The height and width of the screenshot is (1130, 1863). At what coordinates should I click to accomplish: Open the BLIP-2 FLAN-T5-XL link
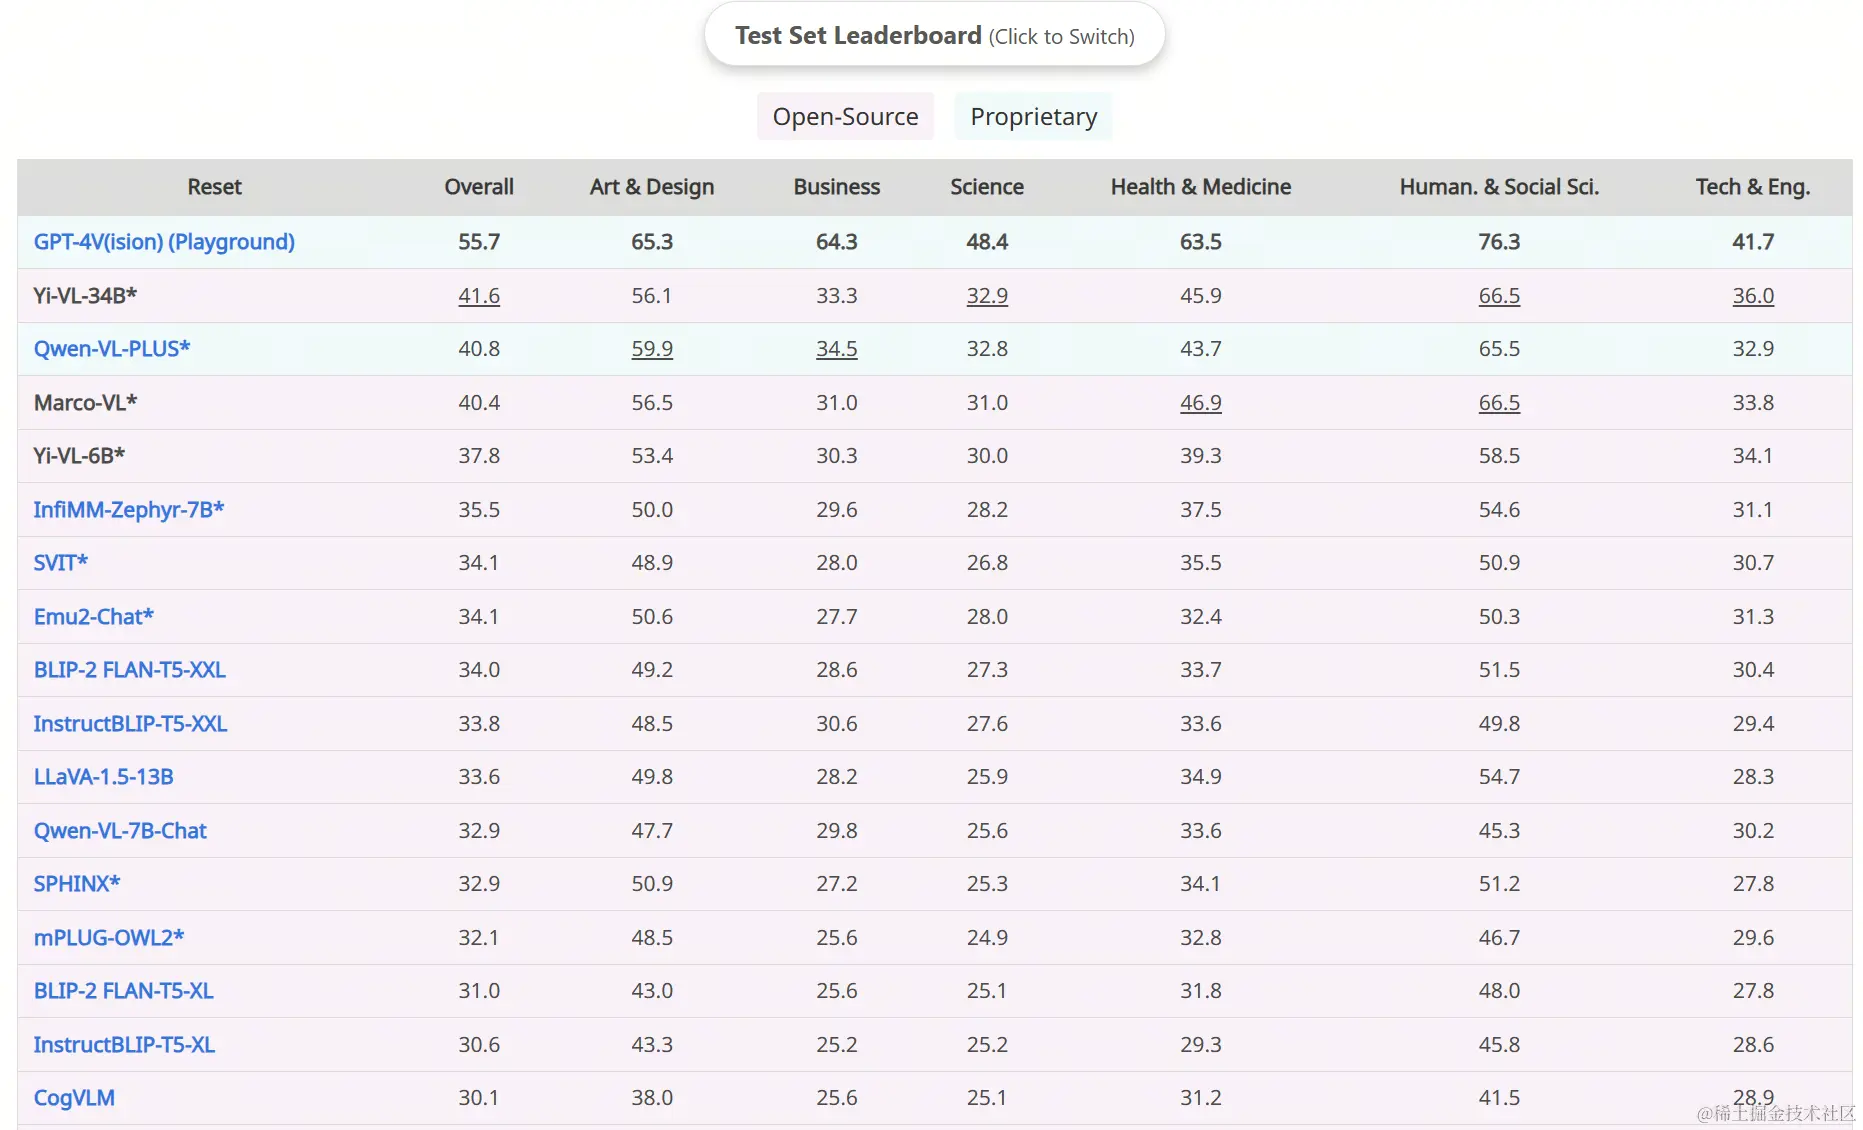click(x=124, y=991)
